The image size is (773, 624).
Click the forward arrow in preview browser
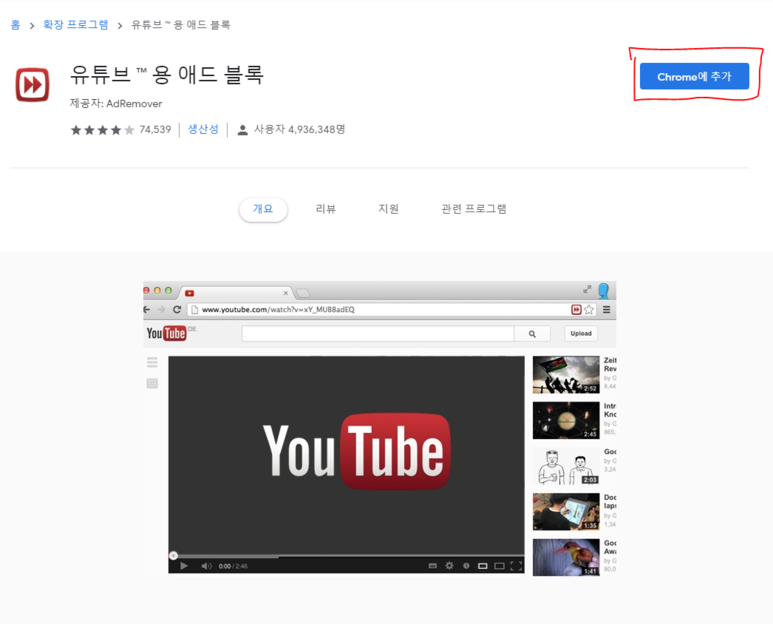161,310
